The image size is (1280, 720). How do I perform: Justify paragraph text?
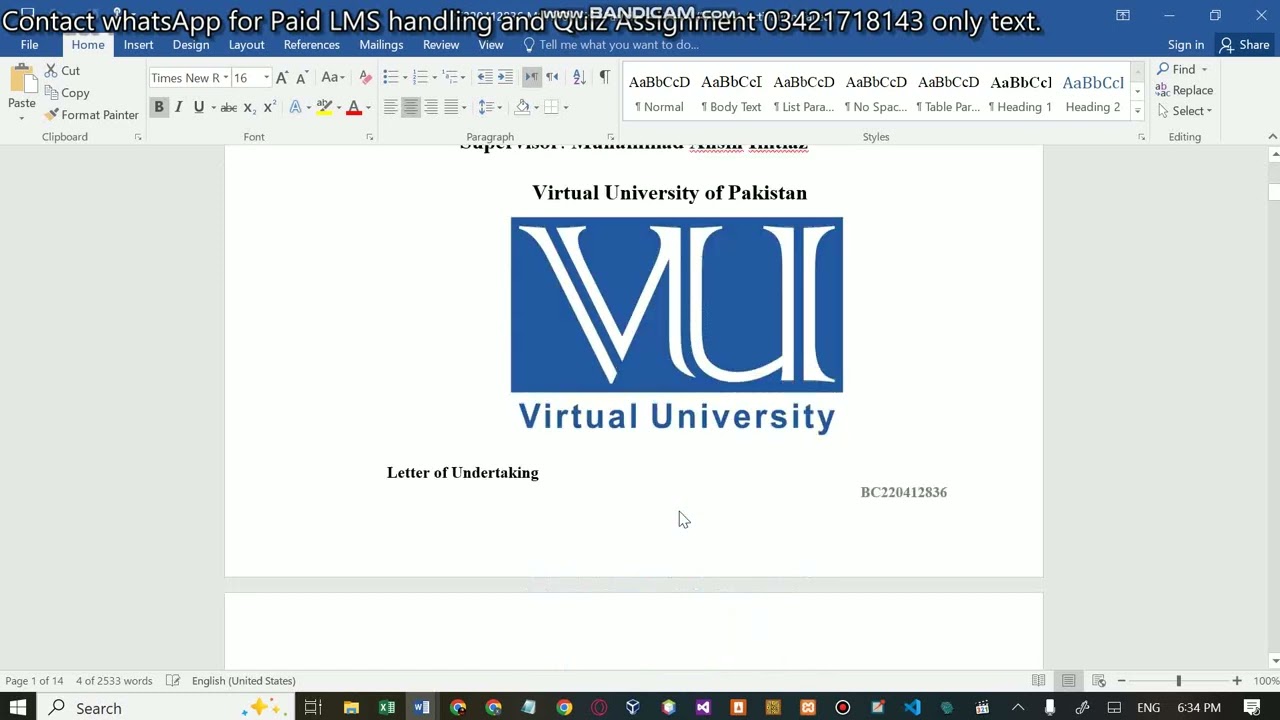point(451,107)
